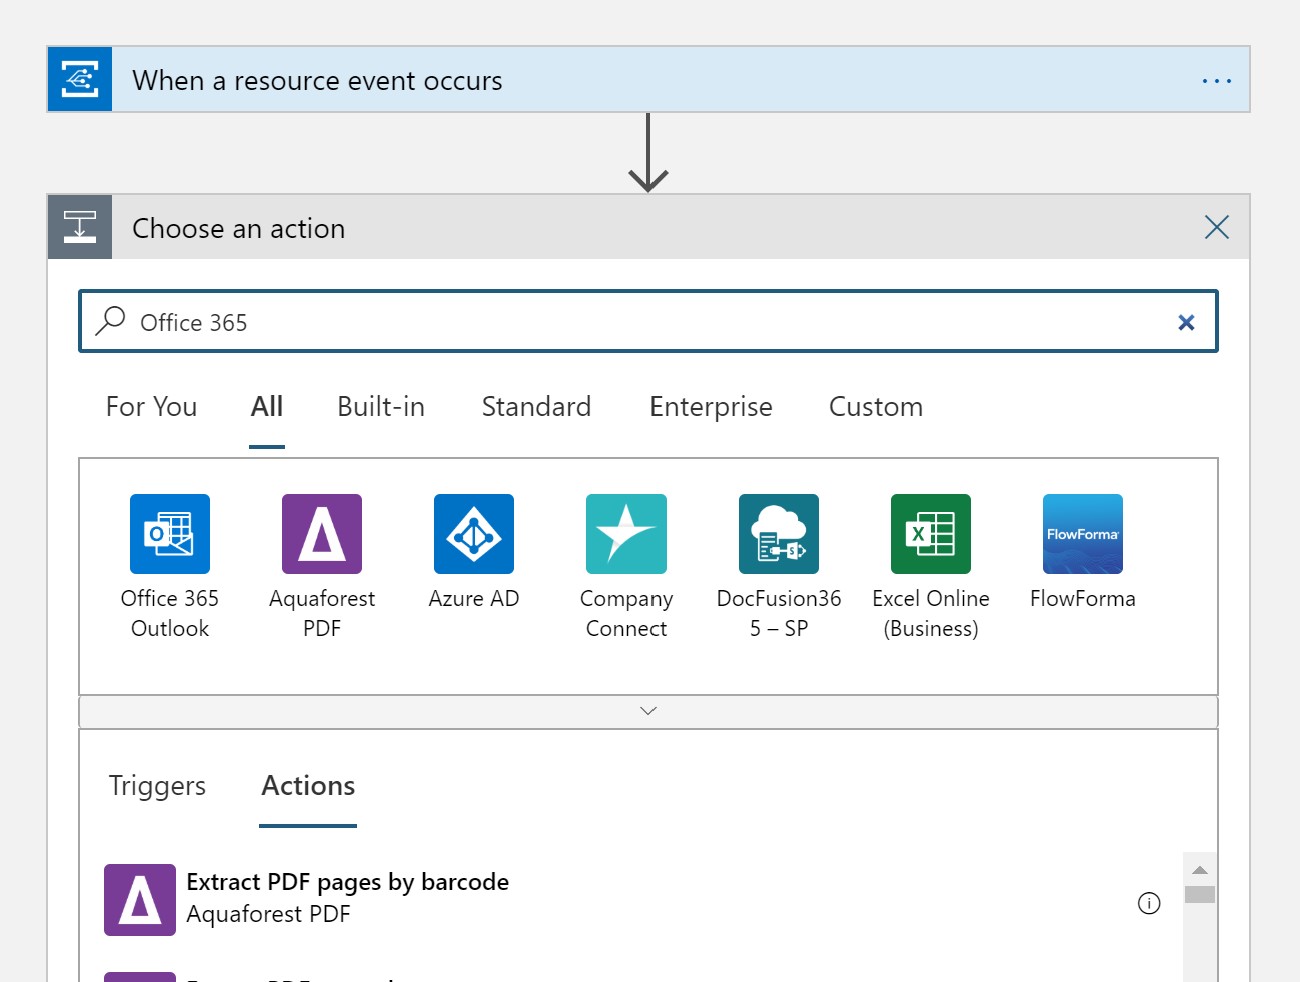Switch to the Triggers tab
This screenshot has width=1300, height=982.
point(157,786)
